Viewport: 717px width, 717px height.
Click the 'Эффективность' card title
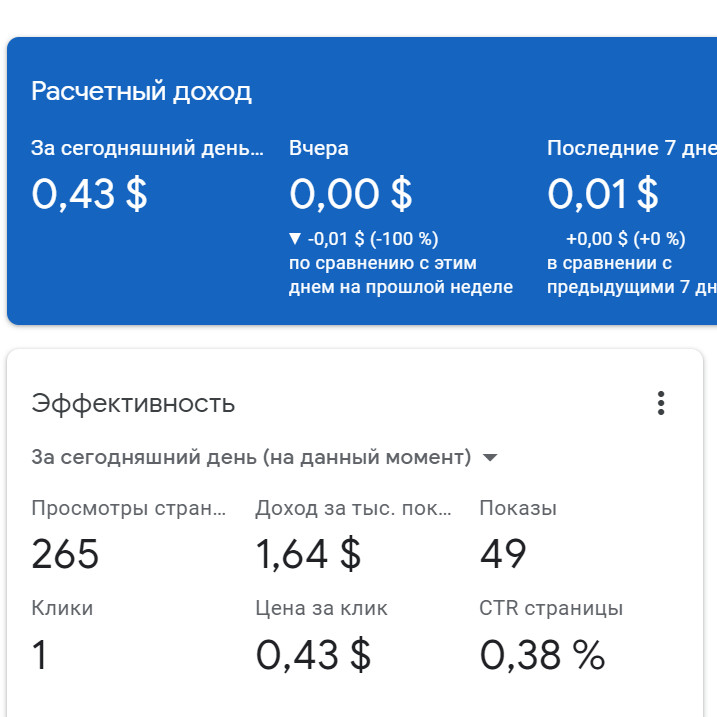[x=133, y=404]
